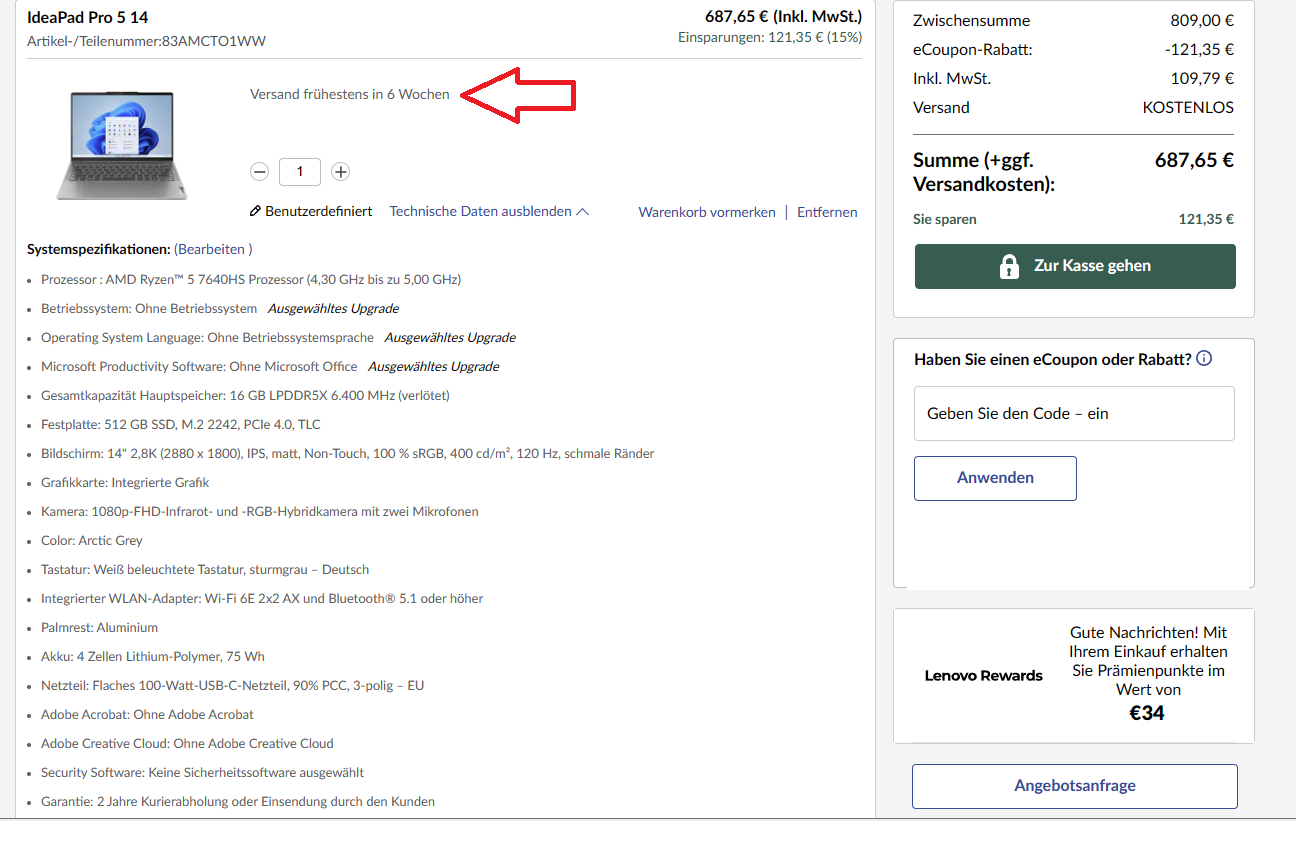Click the Sie sparen 121,35 € row
The height and width of the screenshot is (853, 1313).
[x=1073, y=220]
